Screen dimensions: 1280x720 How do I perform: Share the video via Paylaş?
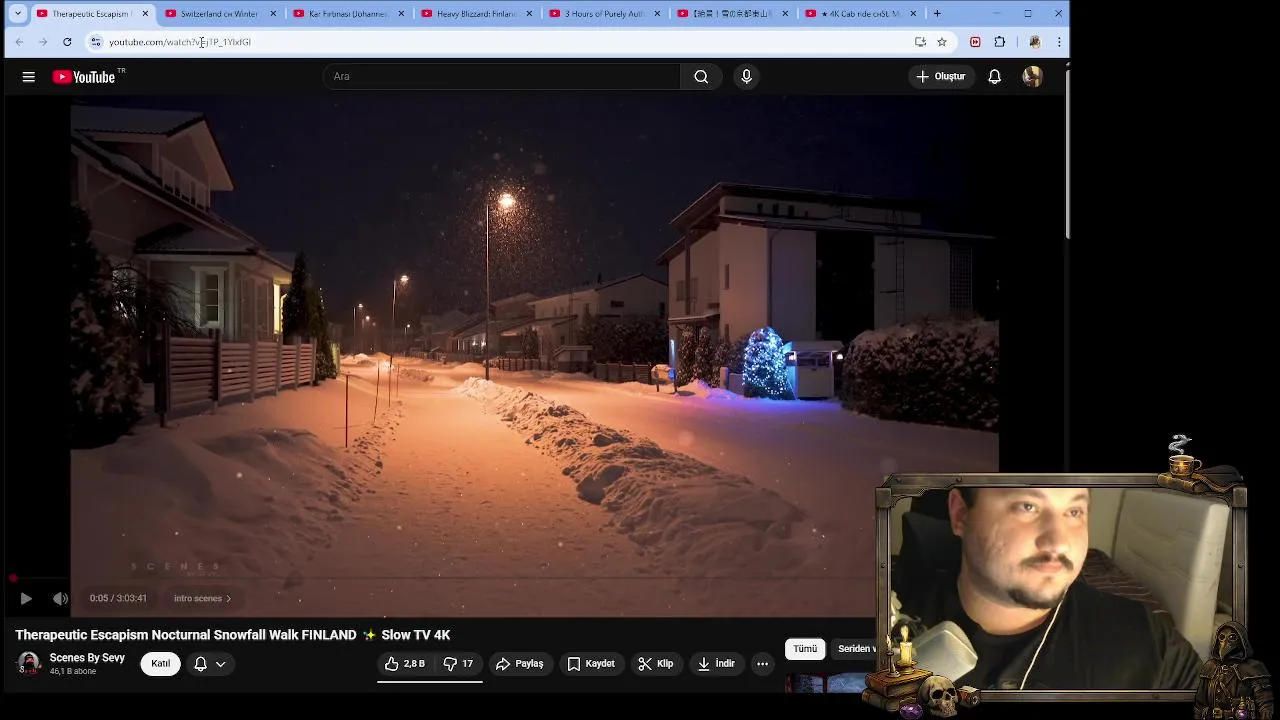tap(520, 664)
